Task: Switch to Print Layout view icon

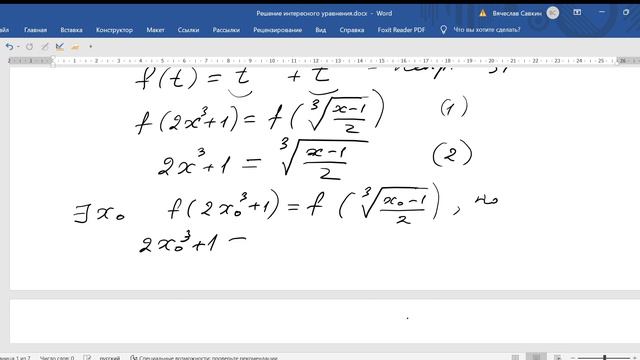Action: (x=536, y=357)
